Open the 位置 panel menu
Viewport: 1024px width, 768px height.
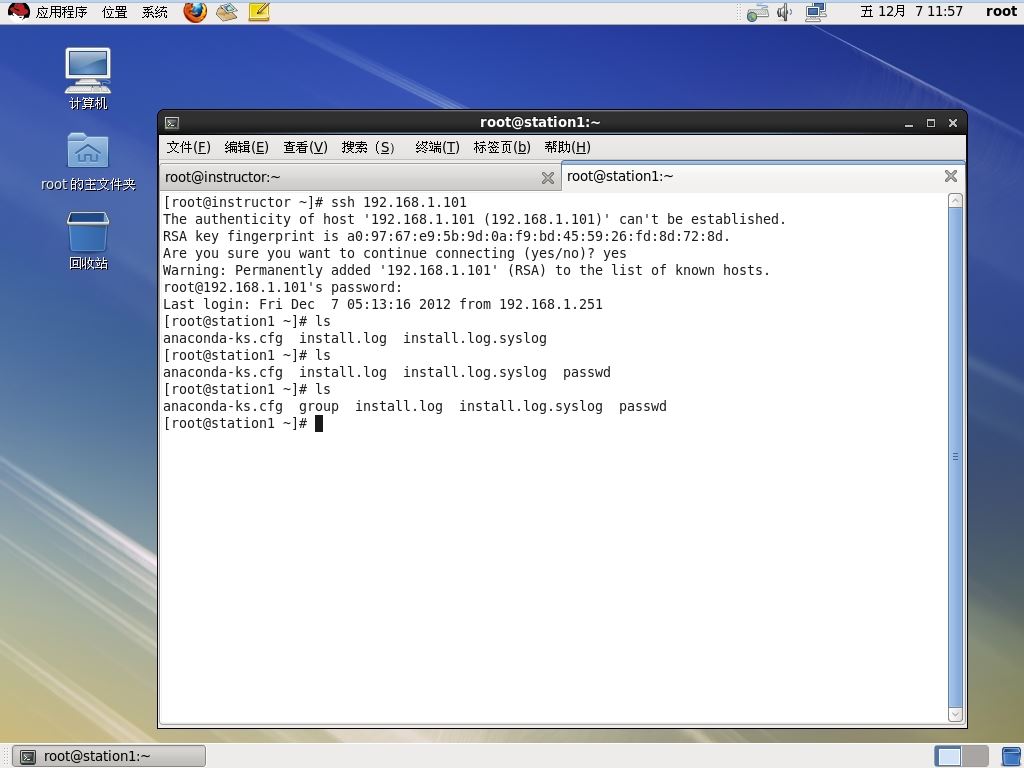point(114,12)
